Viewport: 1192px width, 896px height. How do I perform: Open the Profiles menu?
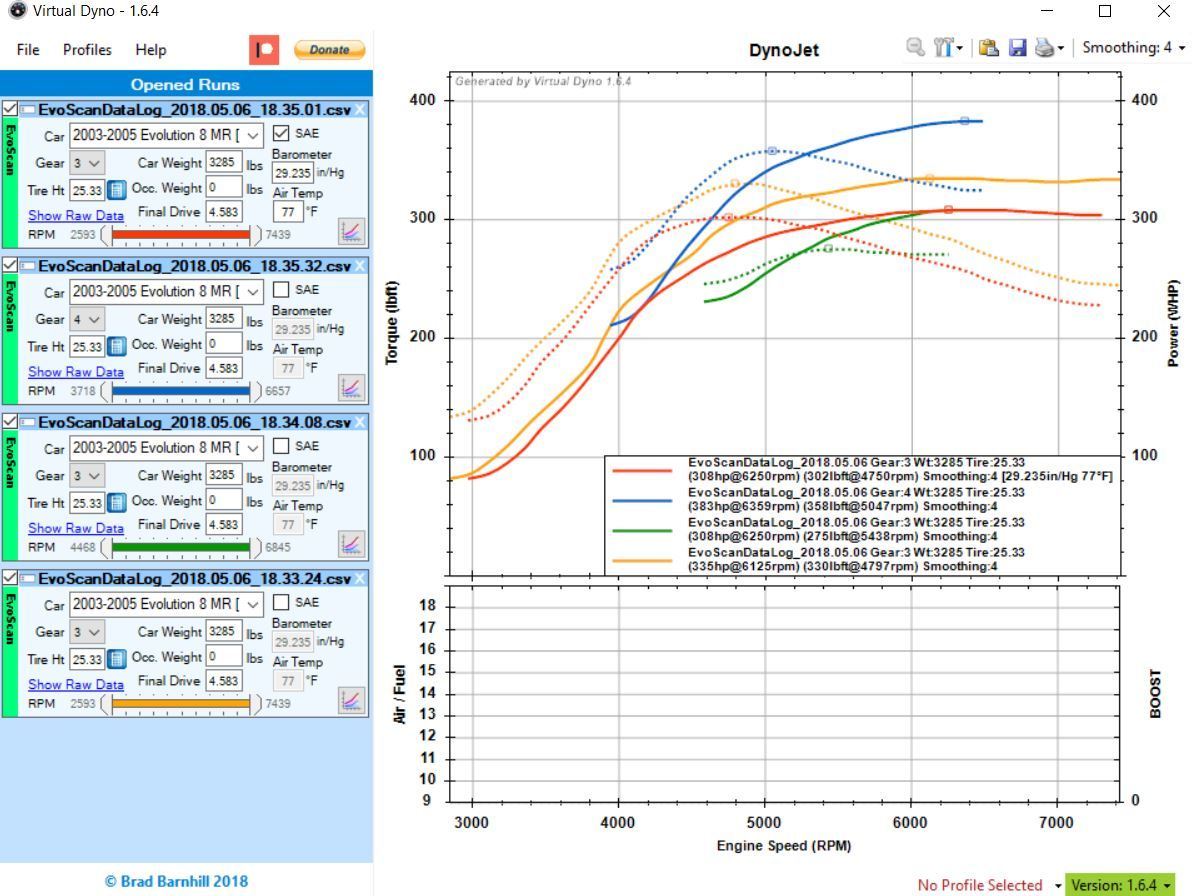point(87,50)
